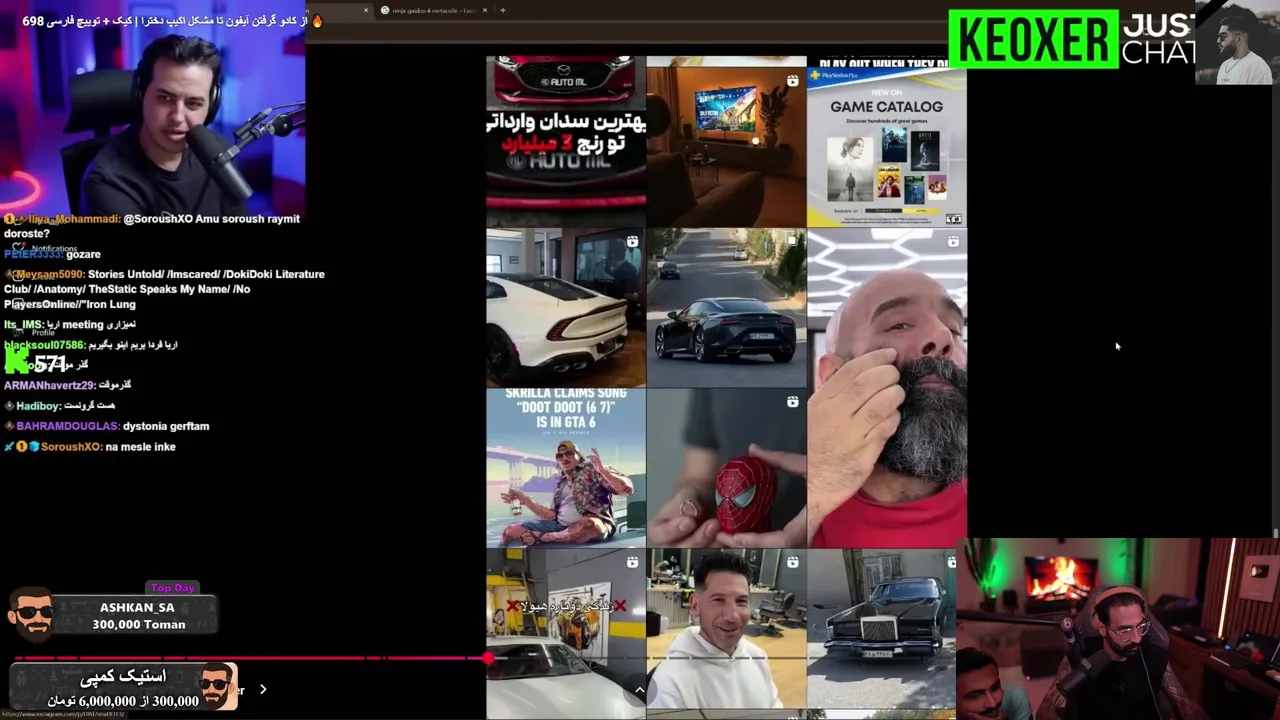
Task: Click chat username Meysam5090
Action: [x=50, y=274]
